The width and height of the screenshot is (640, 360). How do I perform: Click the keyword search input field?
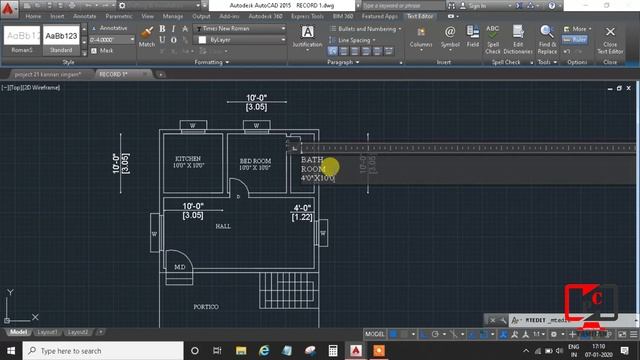pos(402,6)
